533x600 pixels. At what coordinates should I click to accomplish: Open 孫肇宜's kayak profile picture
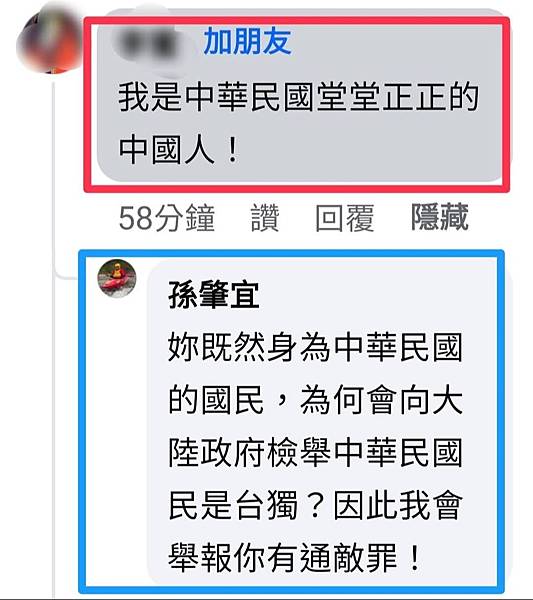pos(117,278)
